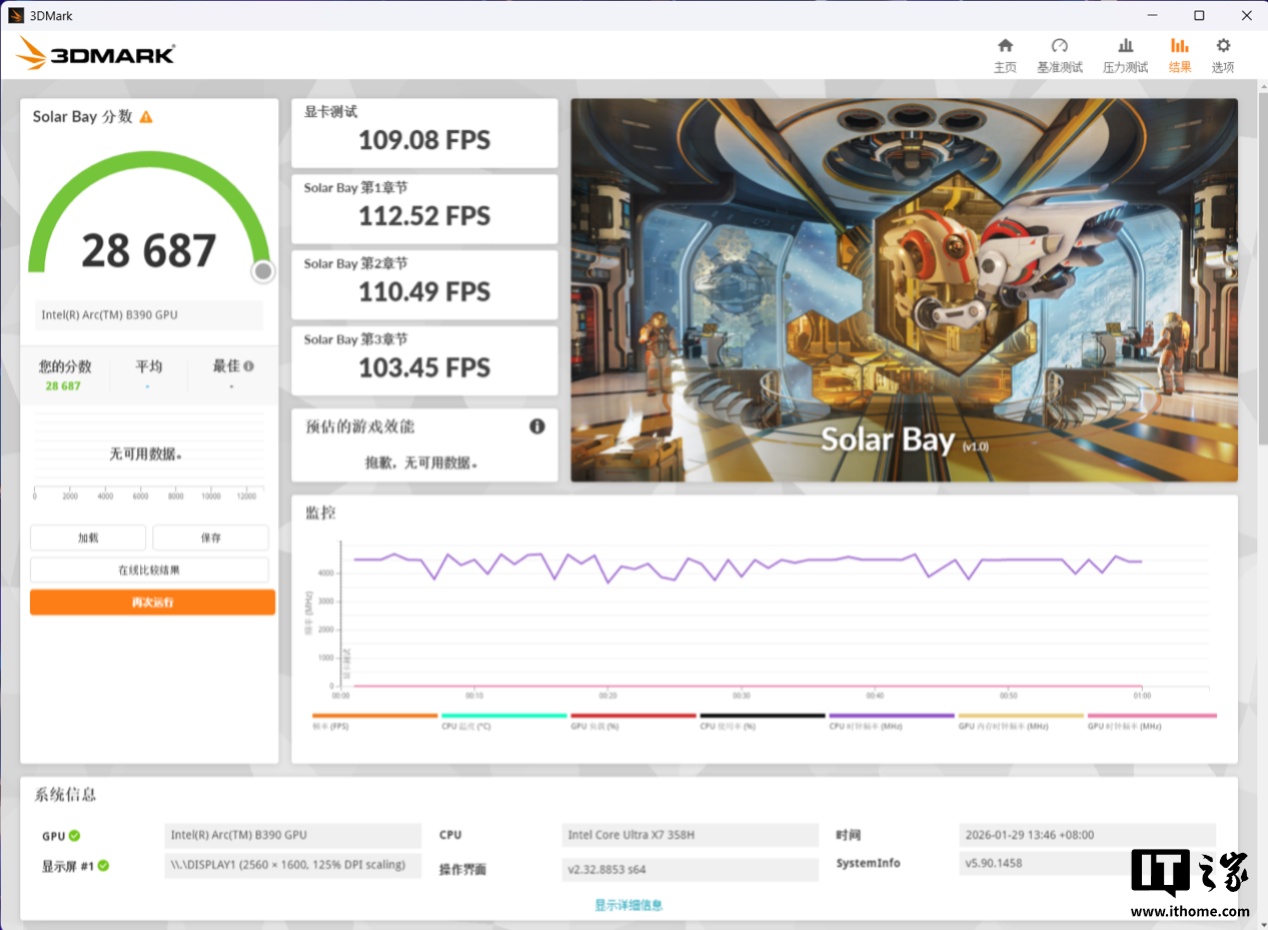The image size is (1268, 930).
Task: Open the 选项 options tab
Action: tap(1223, 55)
